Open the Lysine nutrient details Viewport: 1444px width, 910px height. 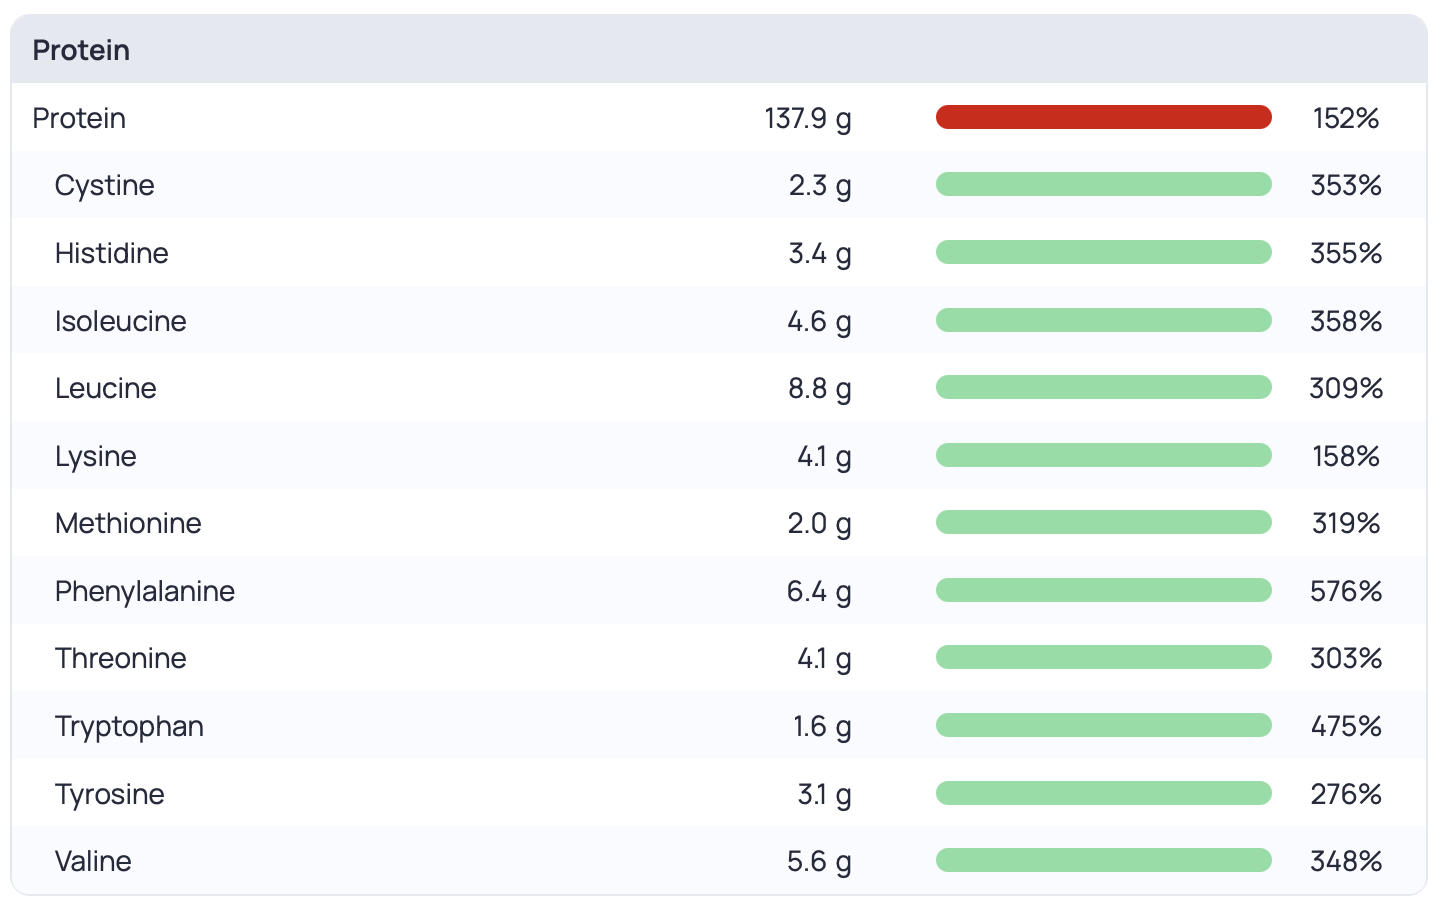pos(96,456)
